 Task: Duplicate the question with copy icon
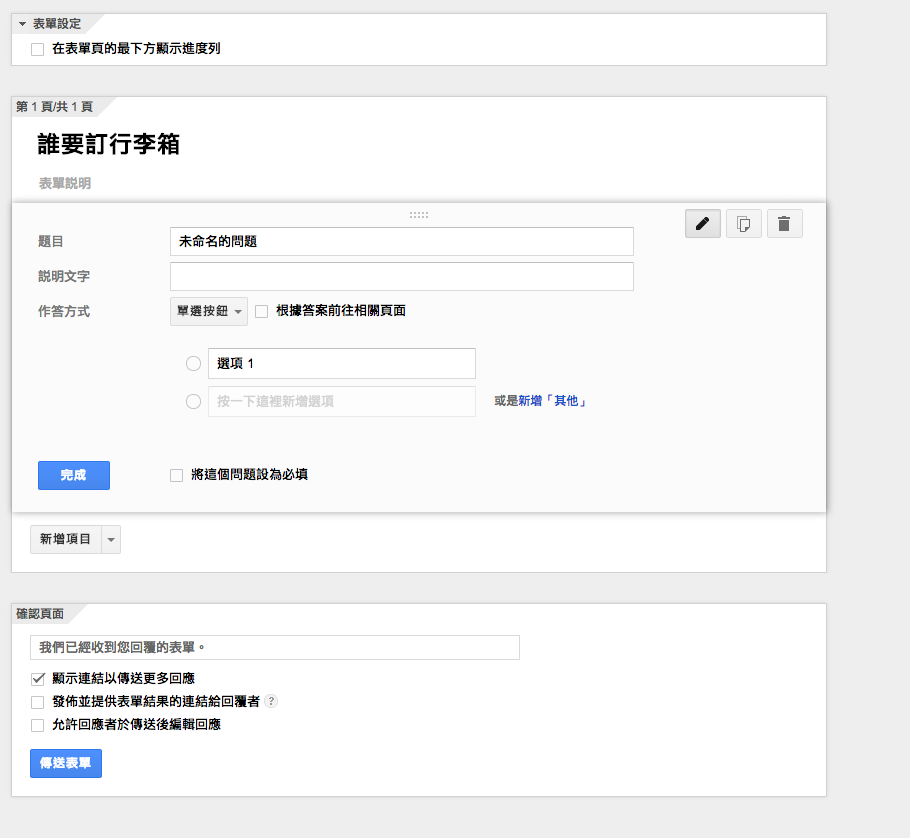[x=743, y=223]
